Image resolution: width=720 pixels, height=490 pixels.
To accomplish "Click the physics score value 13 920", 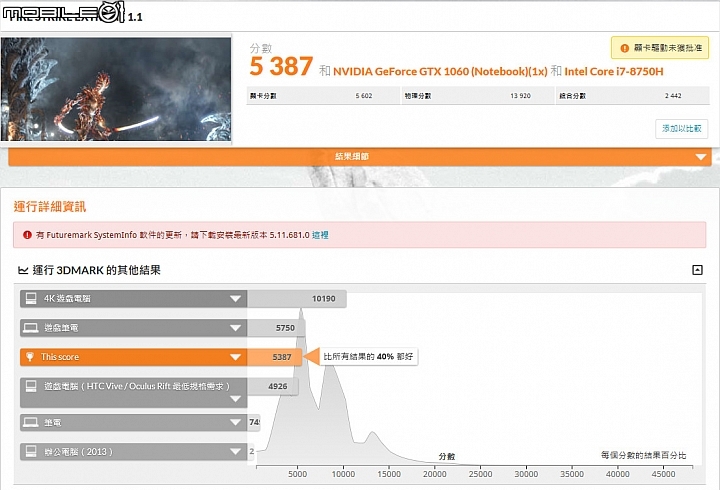I will pos(520,96).
